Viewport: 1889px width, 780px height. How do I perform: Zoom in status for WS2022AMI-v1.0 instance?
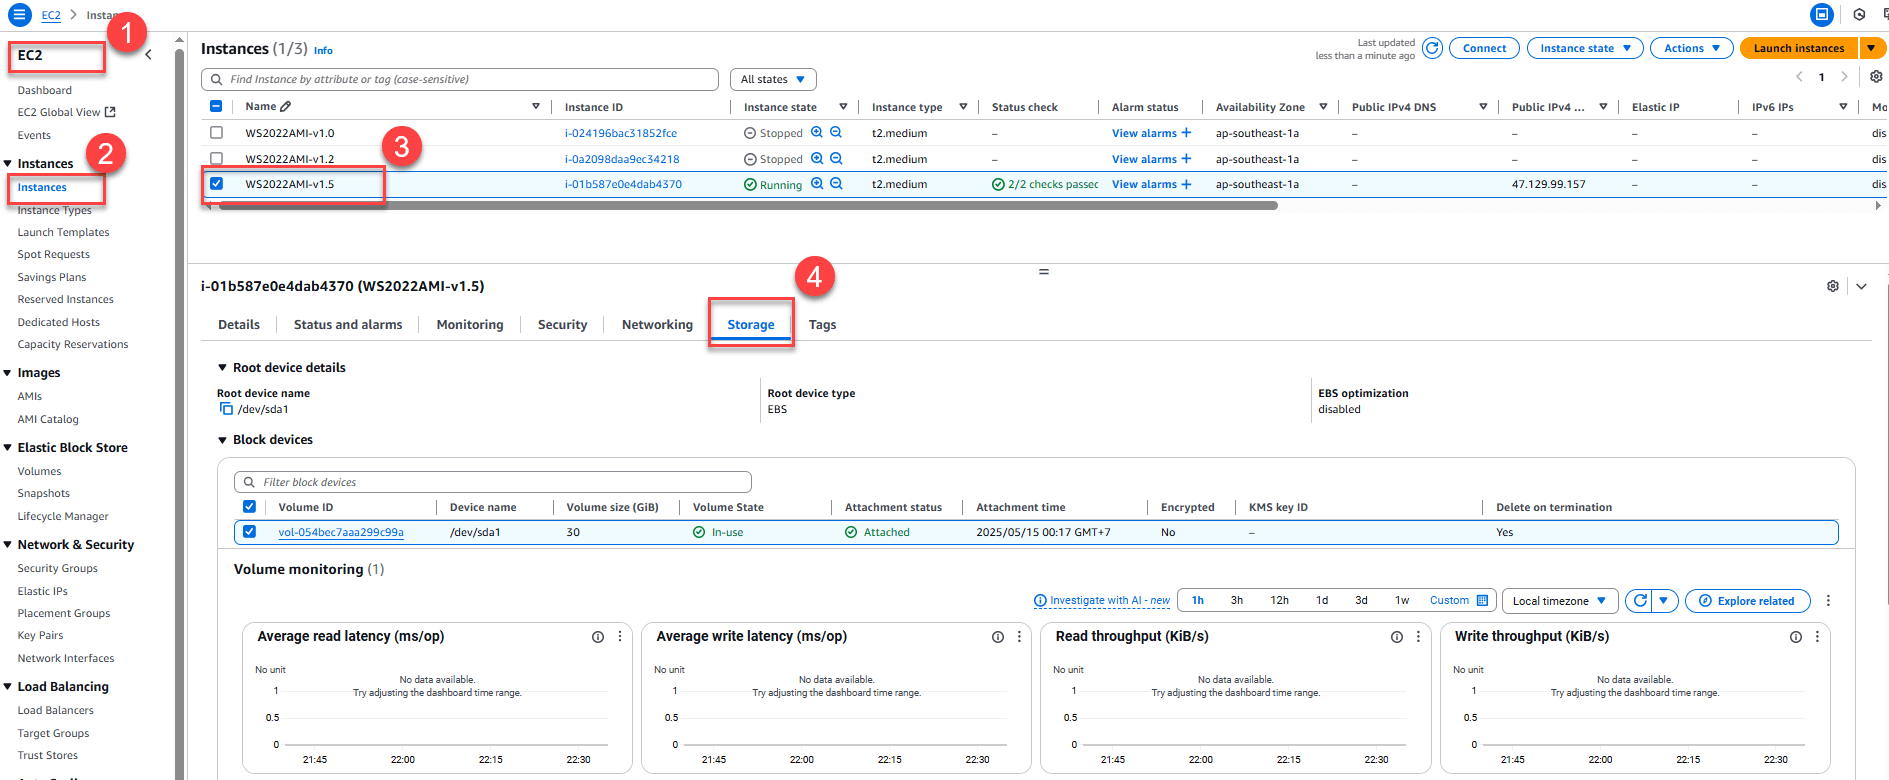pyautogui.click(x=817, y=132)
